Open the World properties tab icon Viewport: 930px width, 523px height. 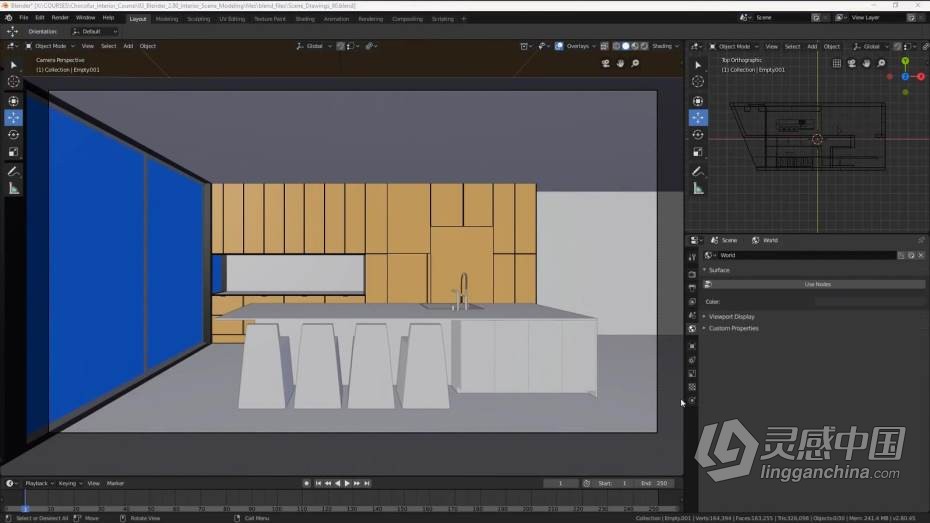[x=692, y=329]
